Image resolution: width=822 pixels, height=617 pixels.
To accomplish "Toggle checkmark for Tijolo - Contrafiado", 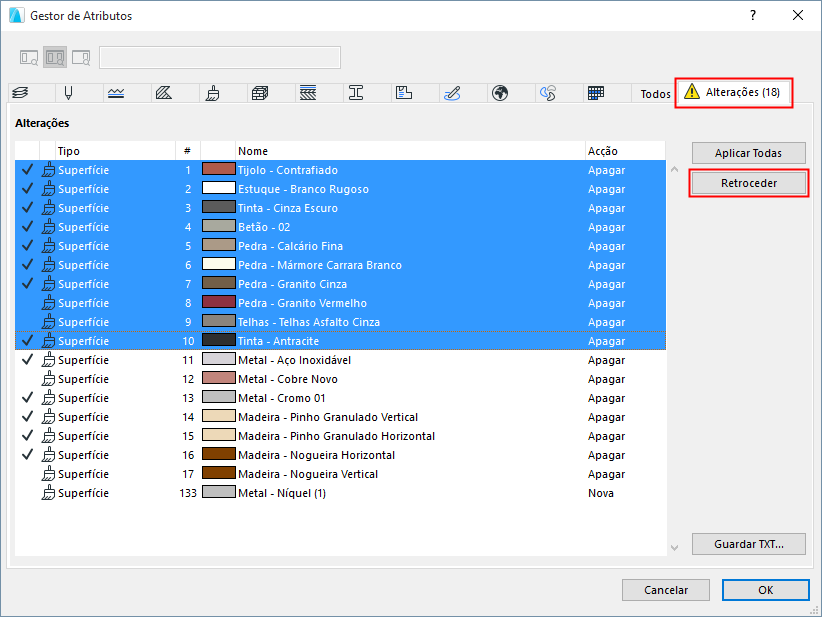I will (x=27, y=170).
